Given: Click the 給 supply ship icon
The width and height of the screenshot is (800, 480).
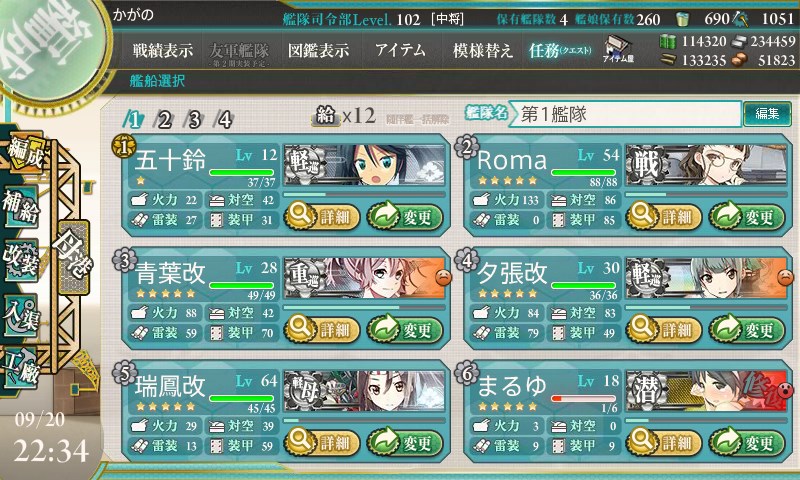Looking at the screenshot, I should pyautogui.click(x=326, y=116).
